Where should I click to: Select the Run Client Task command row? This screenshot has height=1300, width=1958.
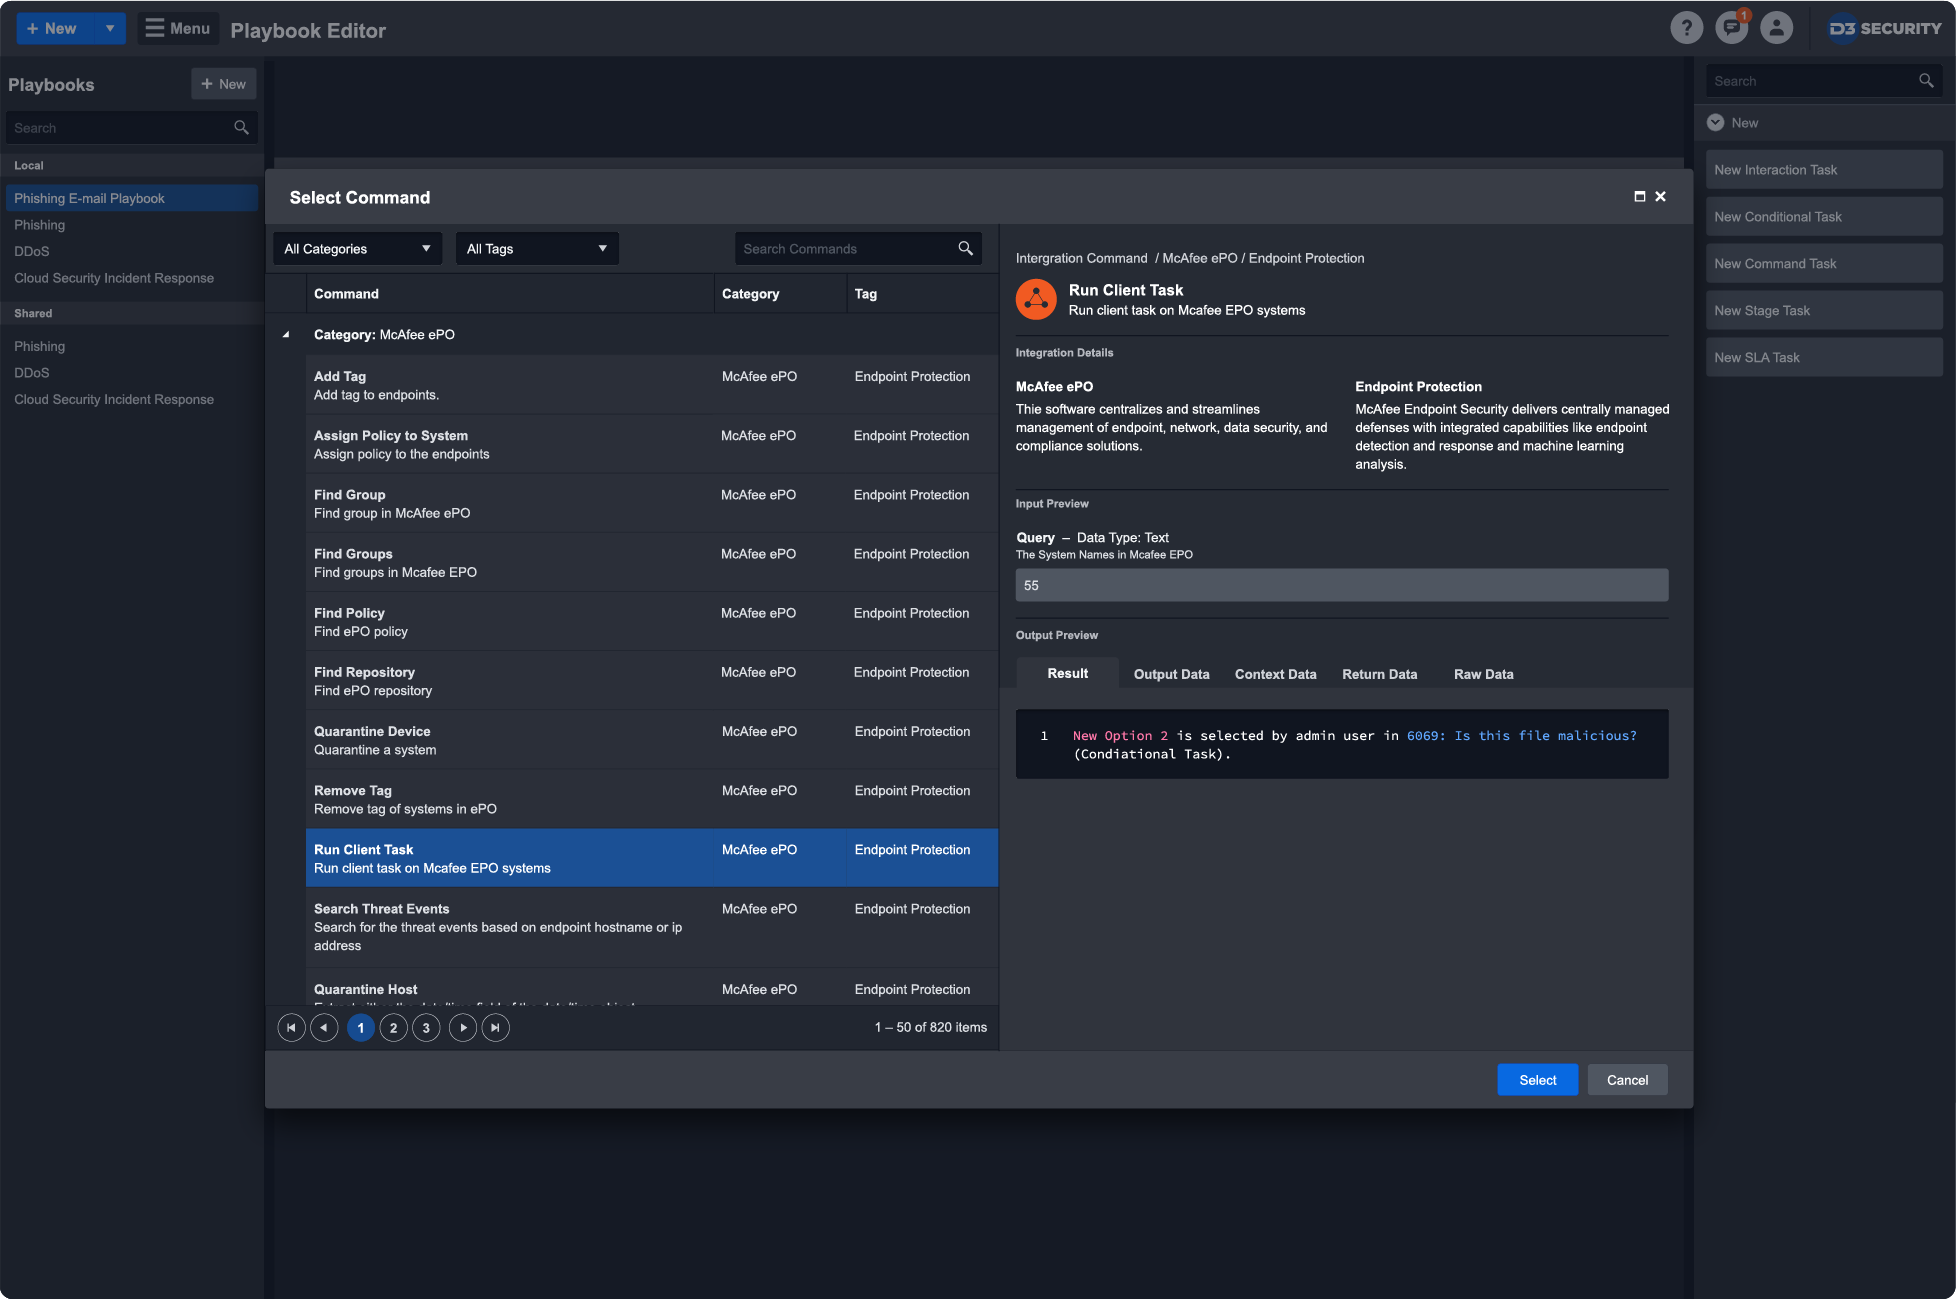(x=651, y=858)
